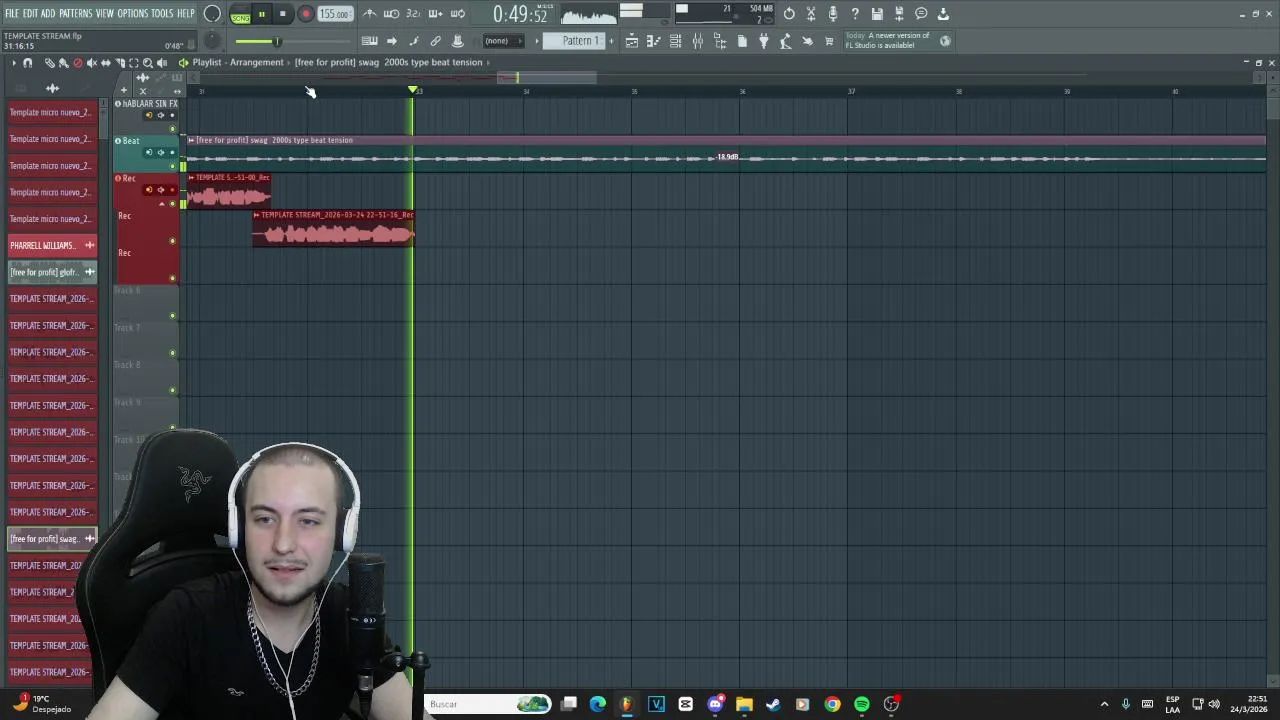
Task: Open the Playlist view icon
Action: [x=632, y=41]
